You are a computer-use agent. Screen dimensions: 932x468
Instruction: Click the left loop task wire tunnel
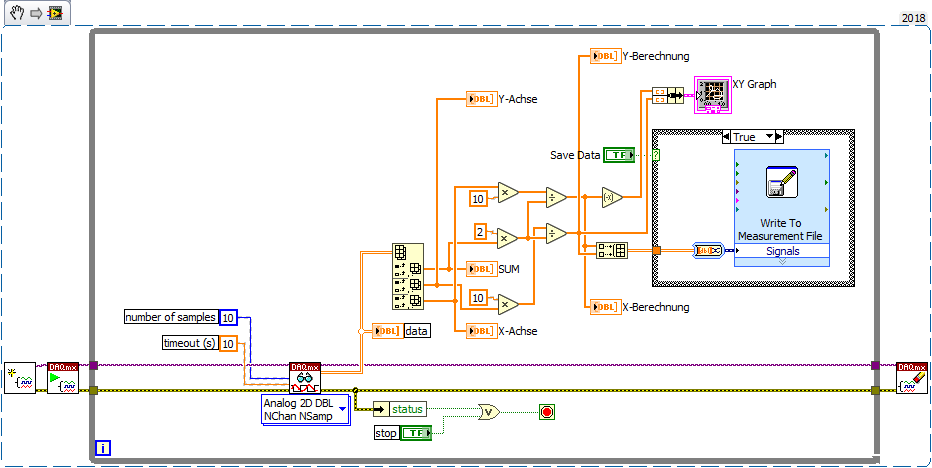pos(93,366)
